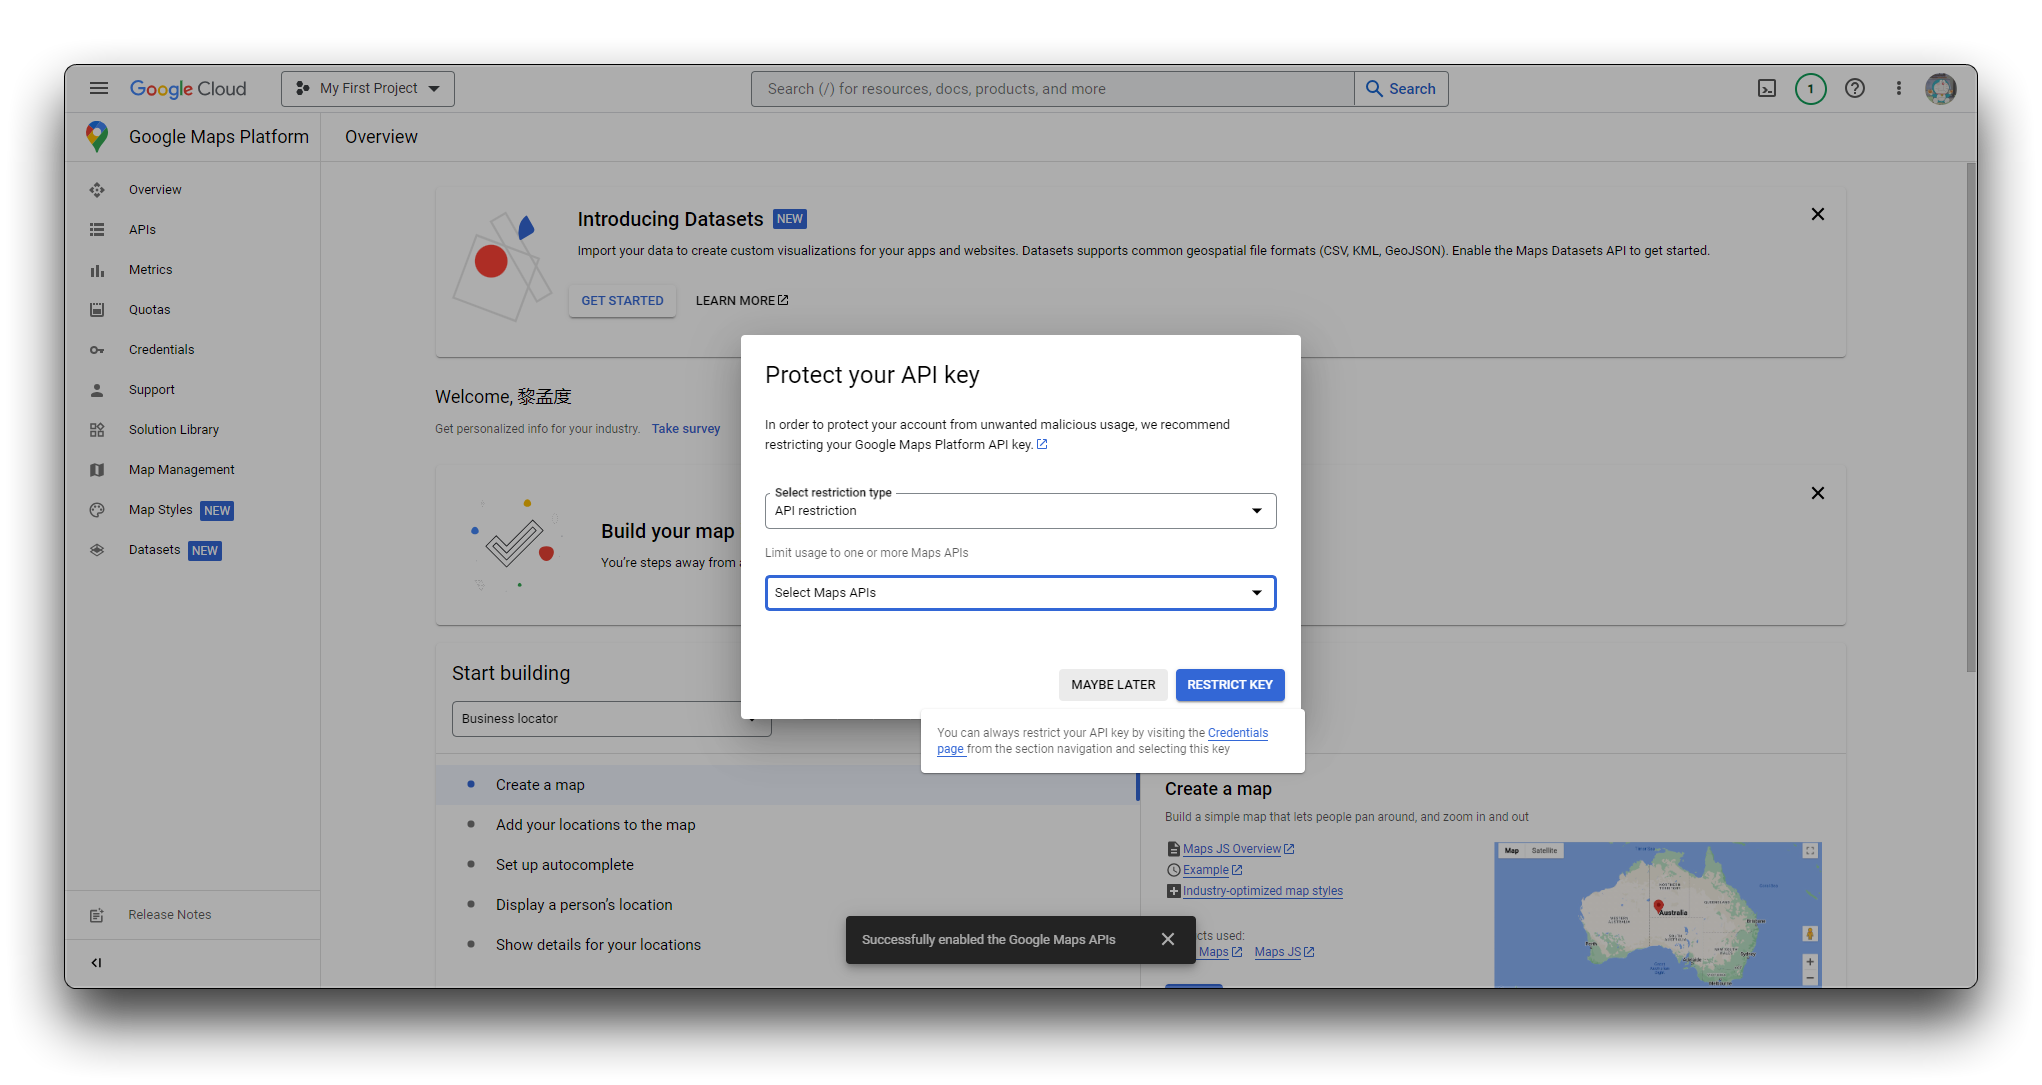
Task: Open the help question mark icon
Action: pos(1855,88)
